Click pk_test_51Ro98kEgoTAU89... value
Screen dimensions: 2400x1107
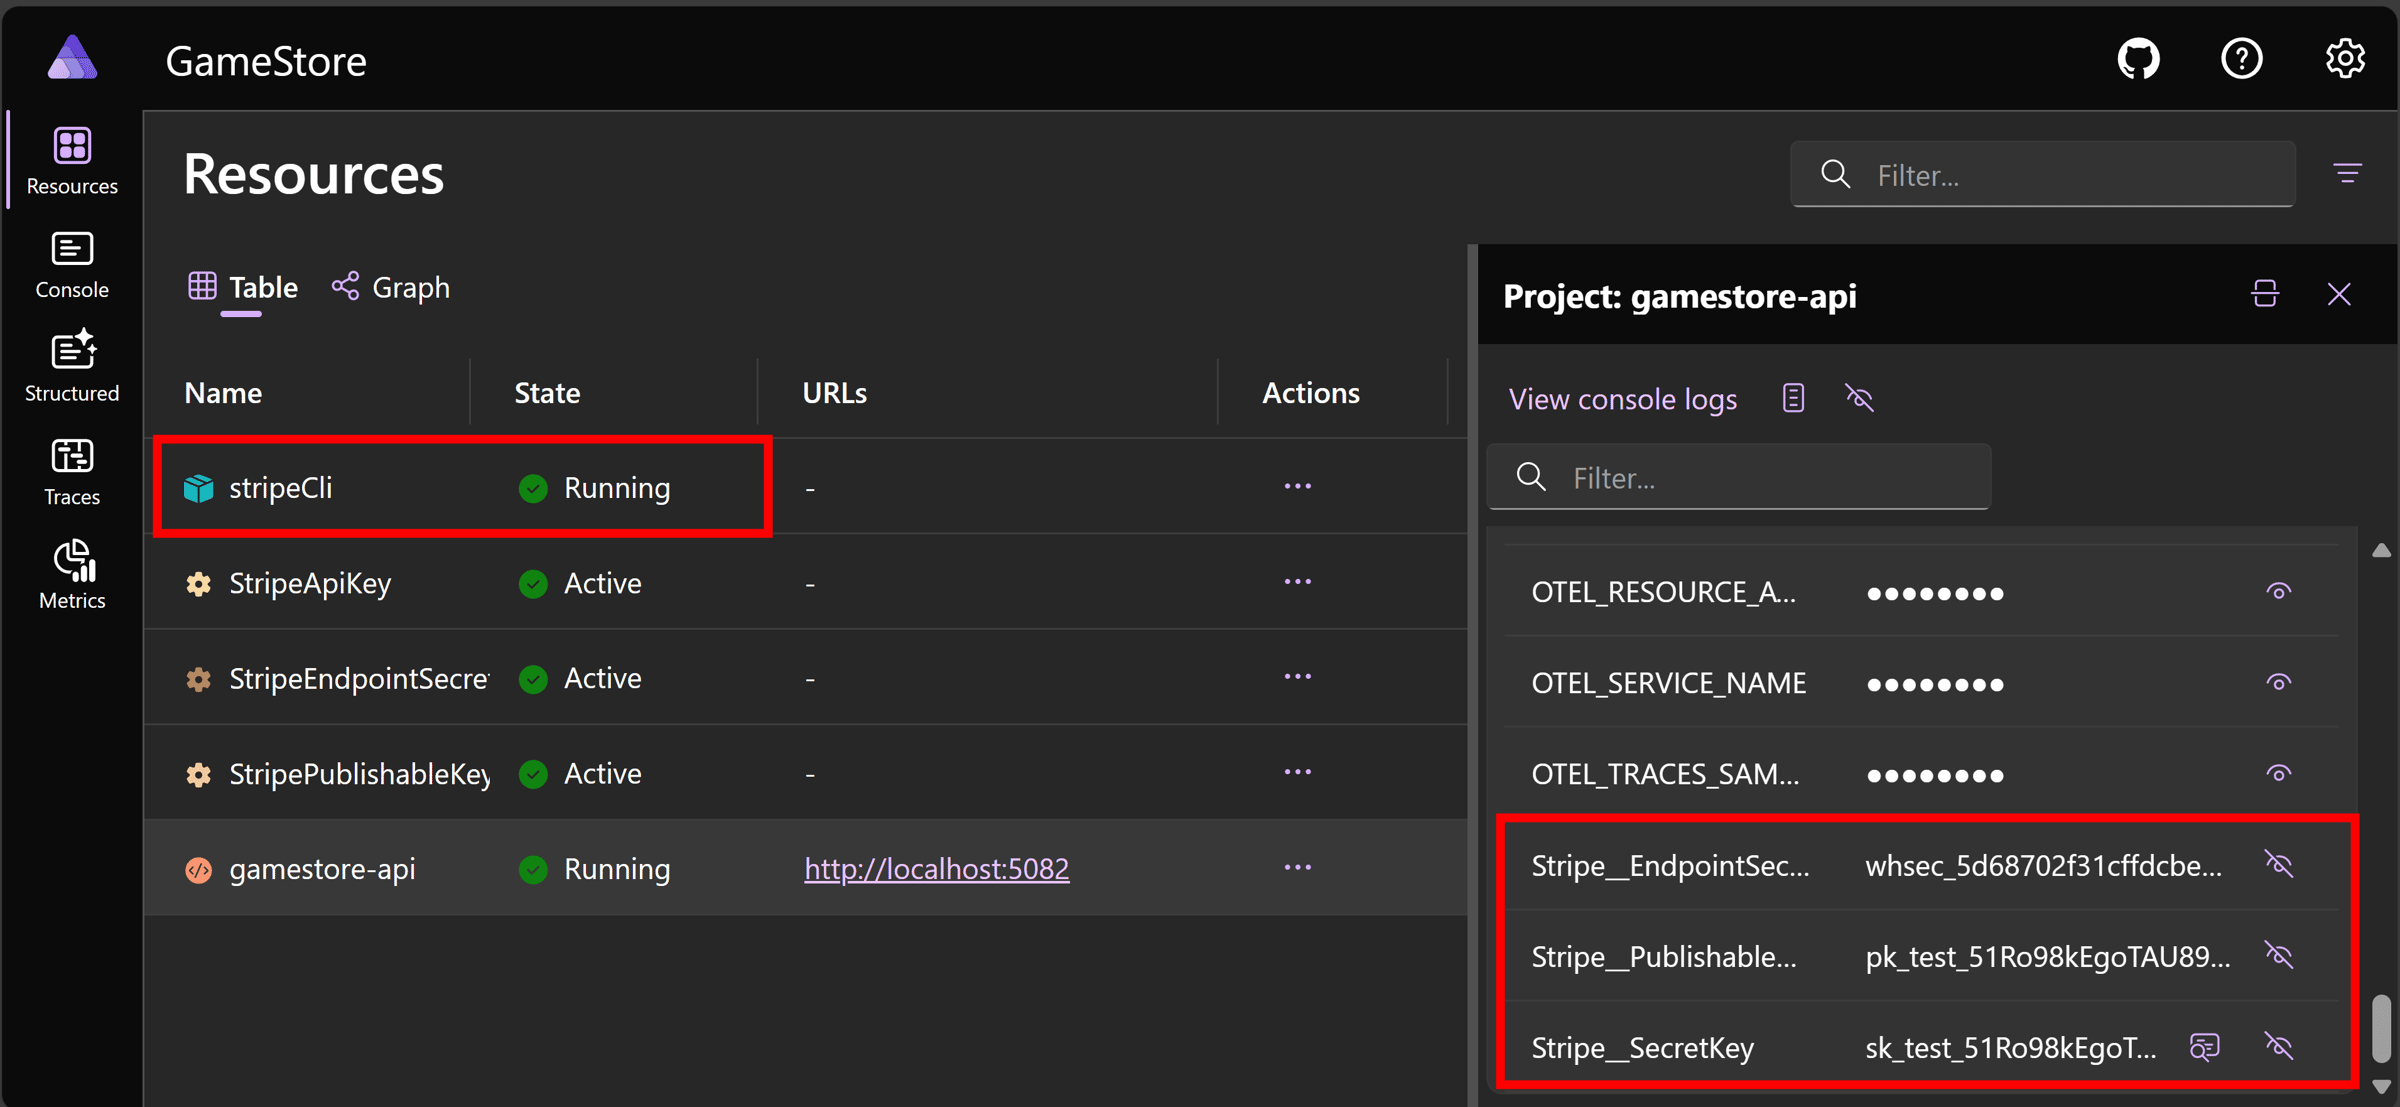pos(2047,956)
